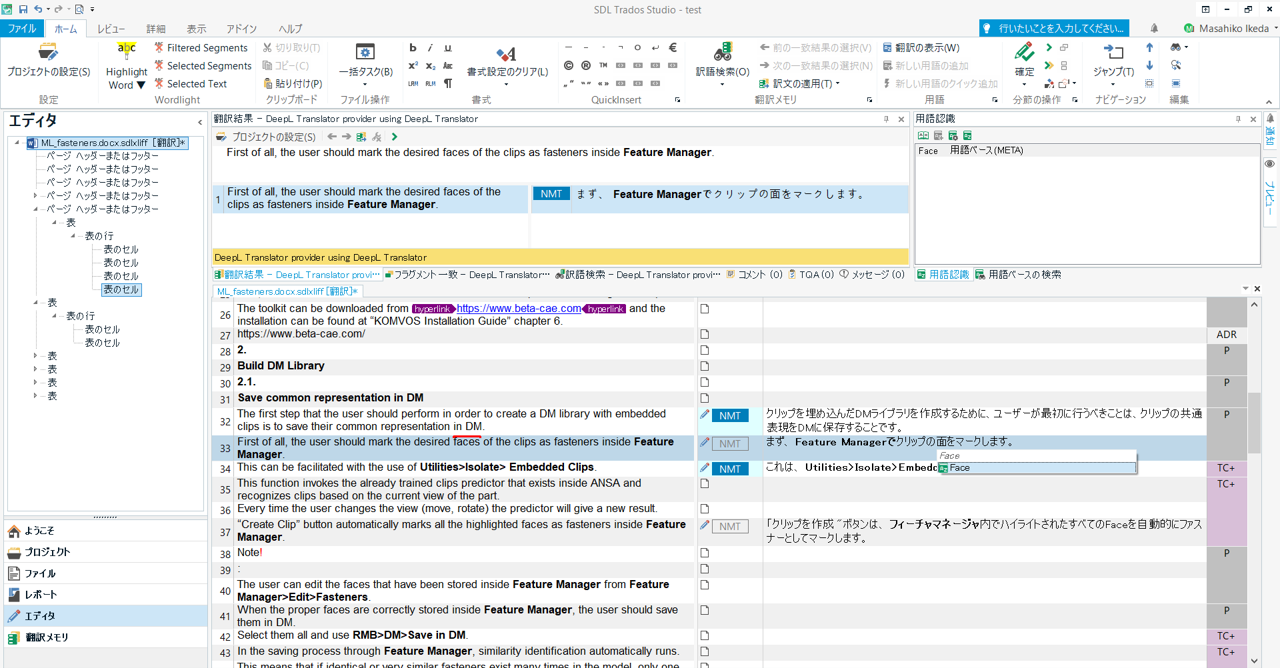This screenshot has width=1280, height=668.
Task: Switch to the 用語ベースの検索 tab
Action: tap(1018, 274)
